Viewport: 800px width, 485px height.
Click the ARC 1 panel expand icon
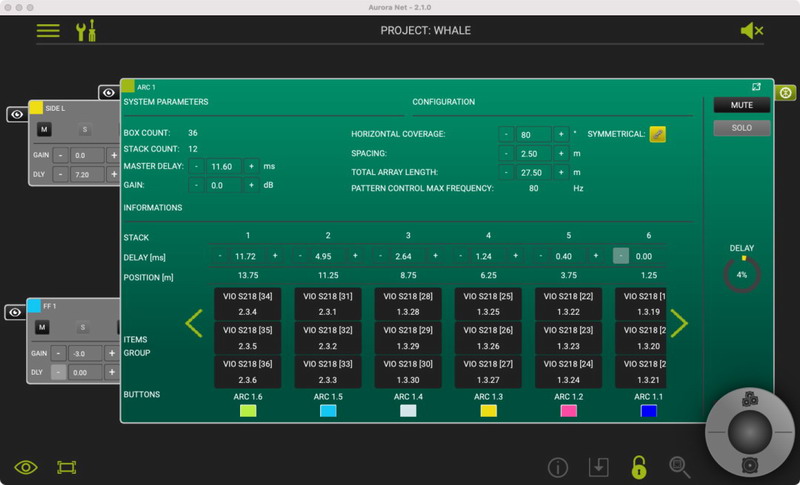pyautogui.click(x=757, y=88)
